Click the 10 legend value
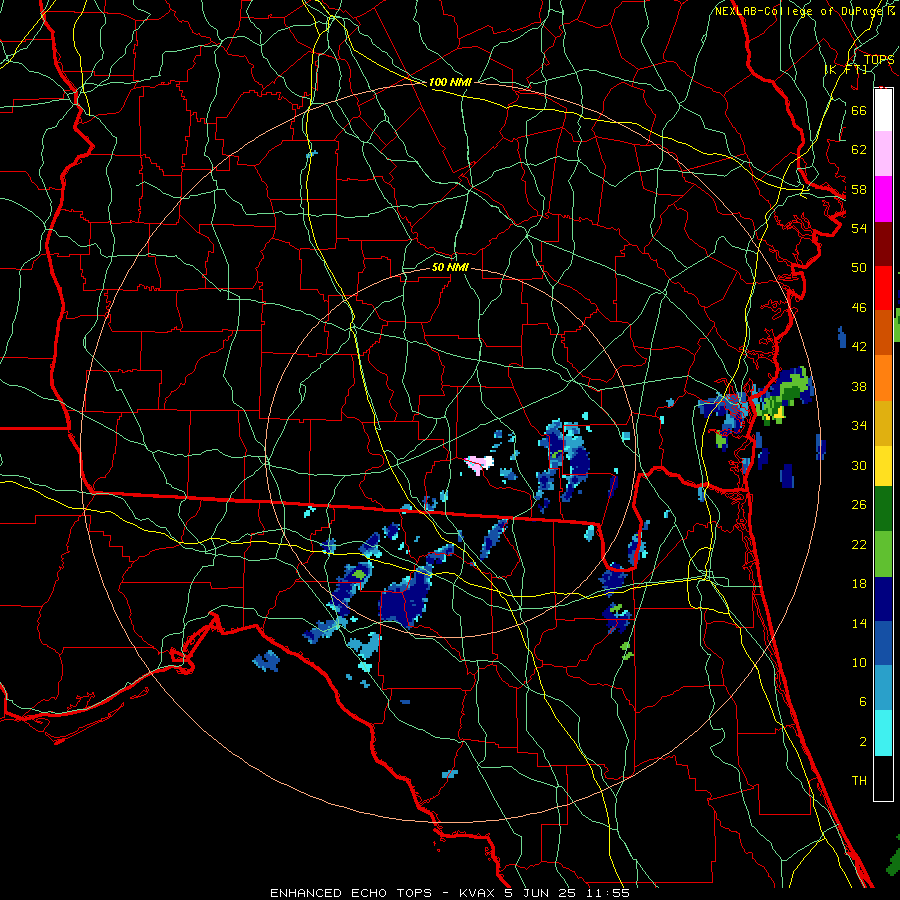This screenshot has width=900, height=900. click(859, 662)
